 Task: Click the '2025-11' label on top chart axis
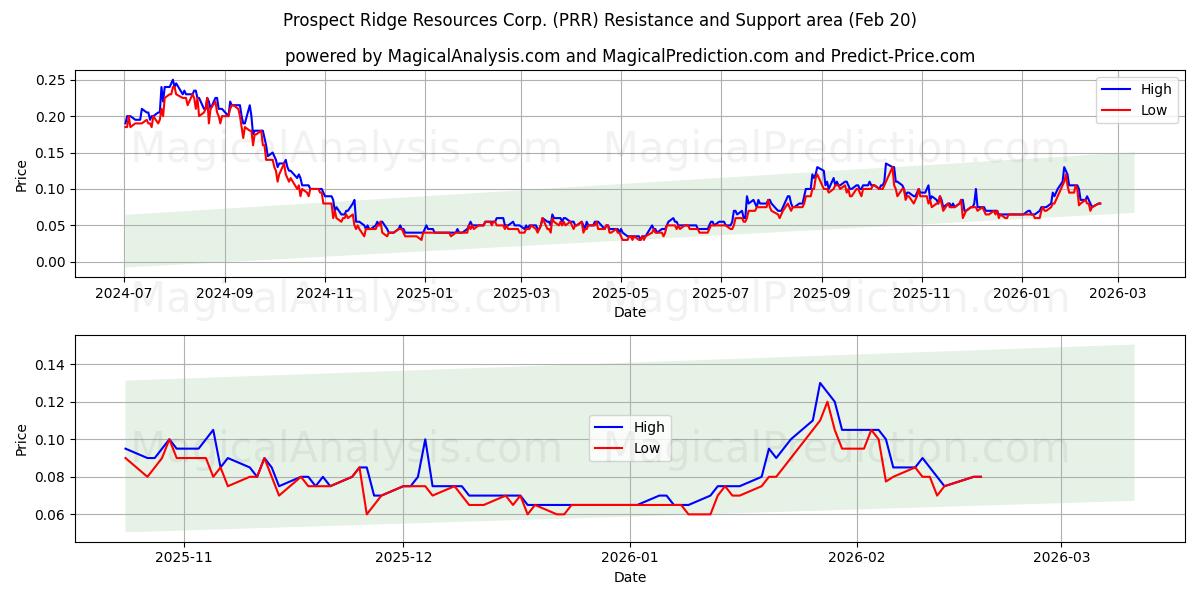[x=922, y=295]
